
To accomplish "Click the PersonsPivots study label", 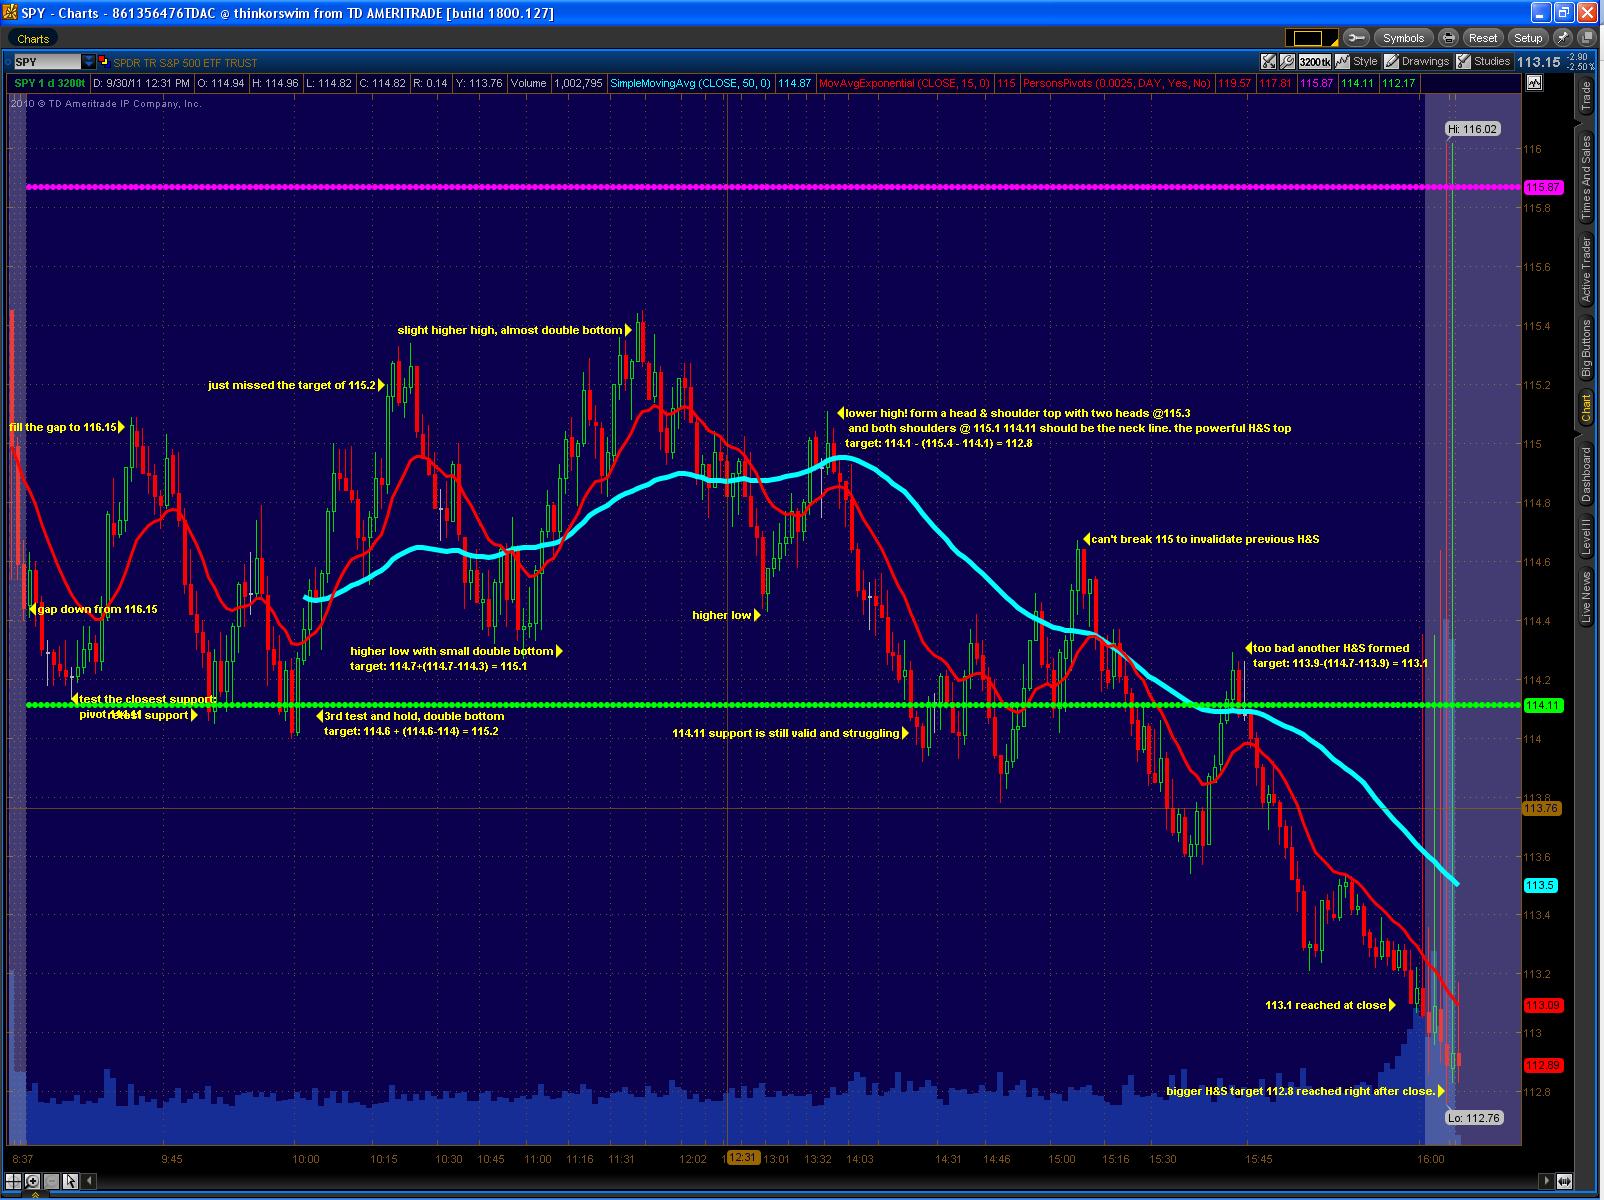I will (x=1116, y=83).
